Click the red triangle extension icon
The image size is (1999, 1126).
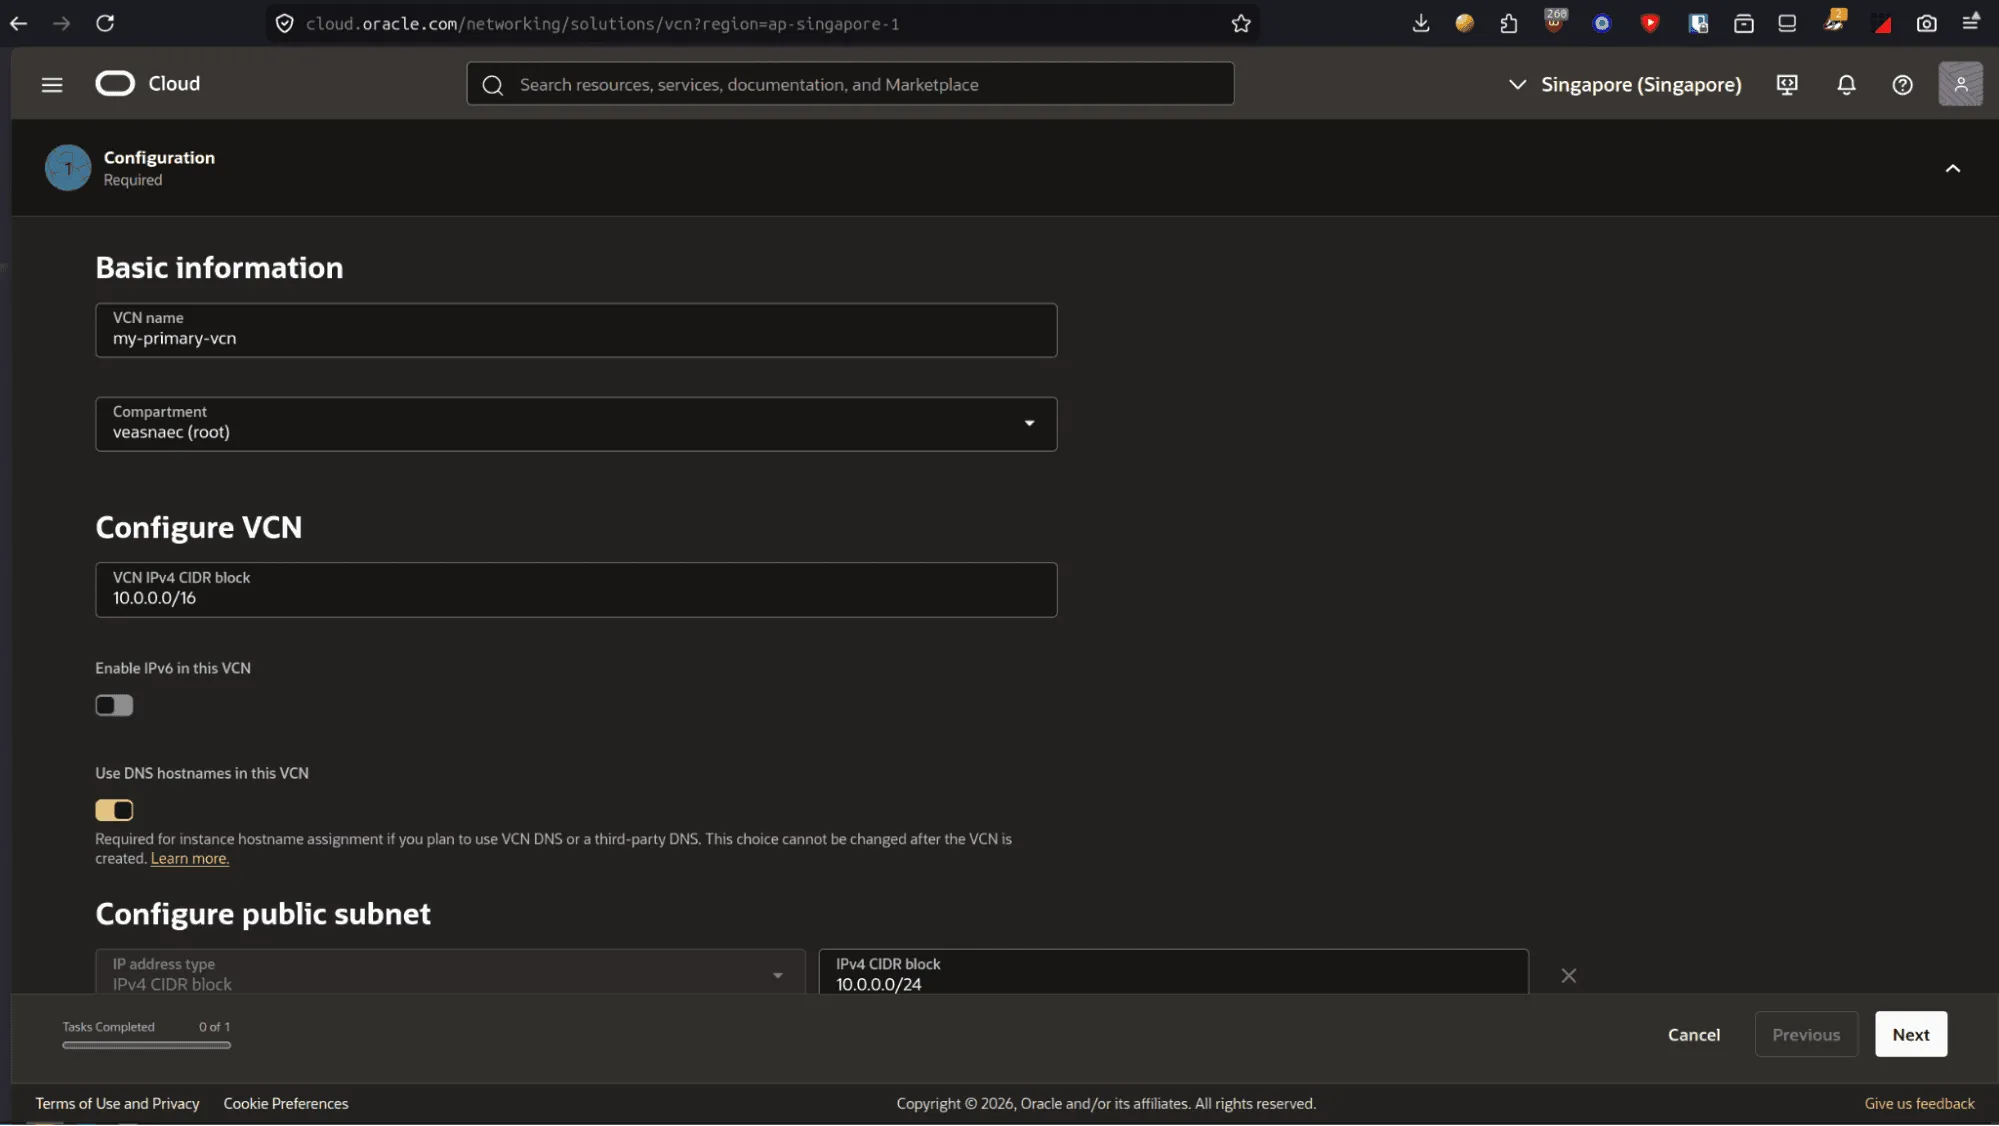[x=1883, y=25]
